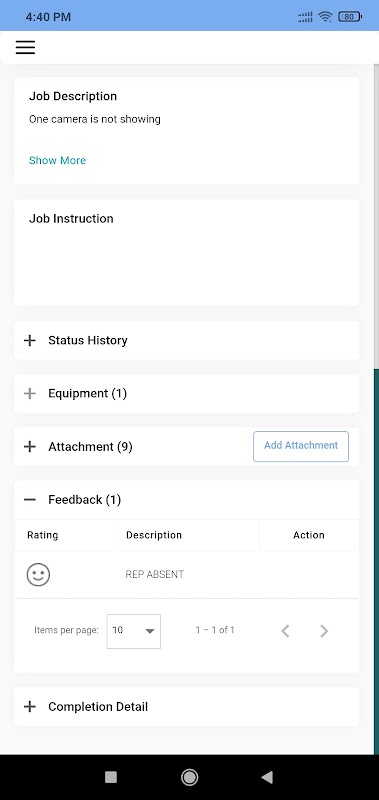
Task: Click the Description column header
Action: coord(154,535)
